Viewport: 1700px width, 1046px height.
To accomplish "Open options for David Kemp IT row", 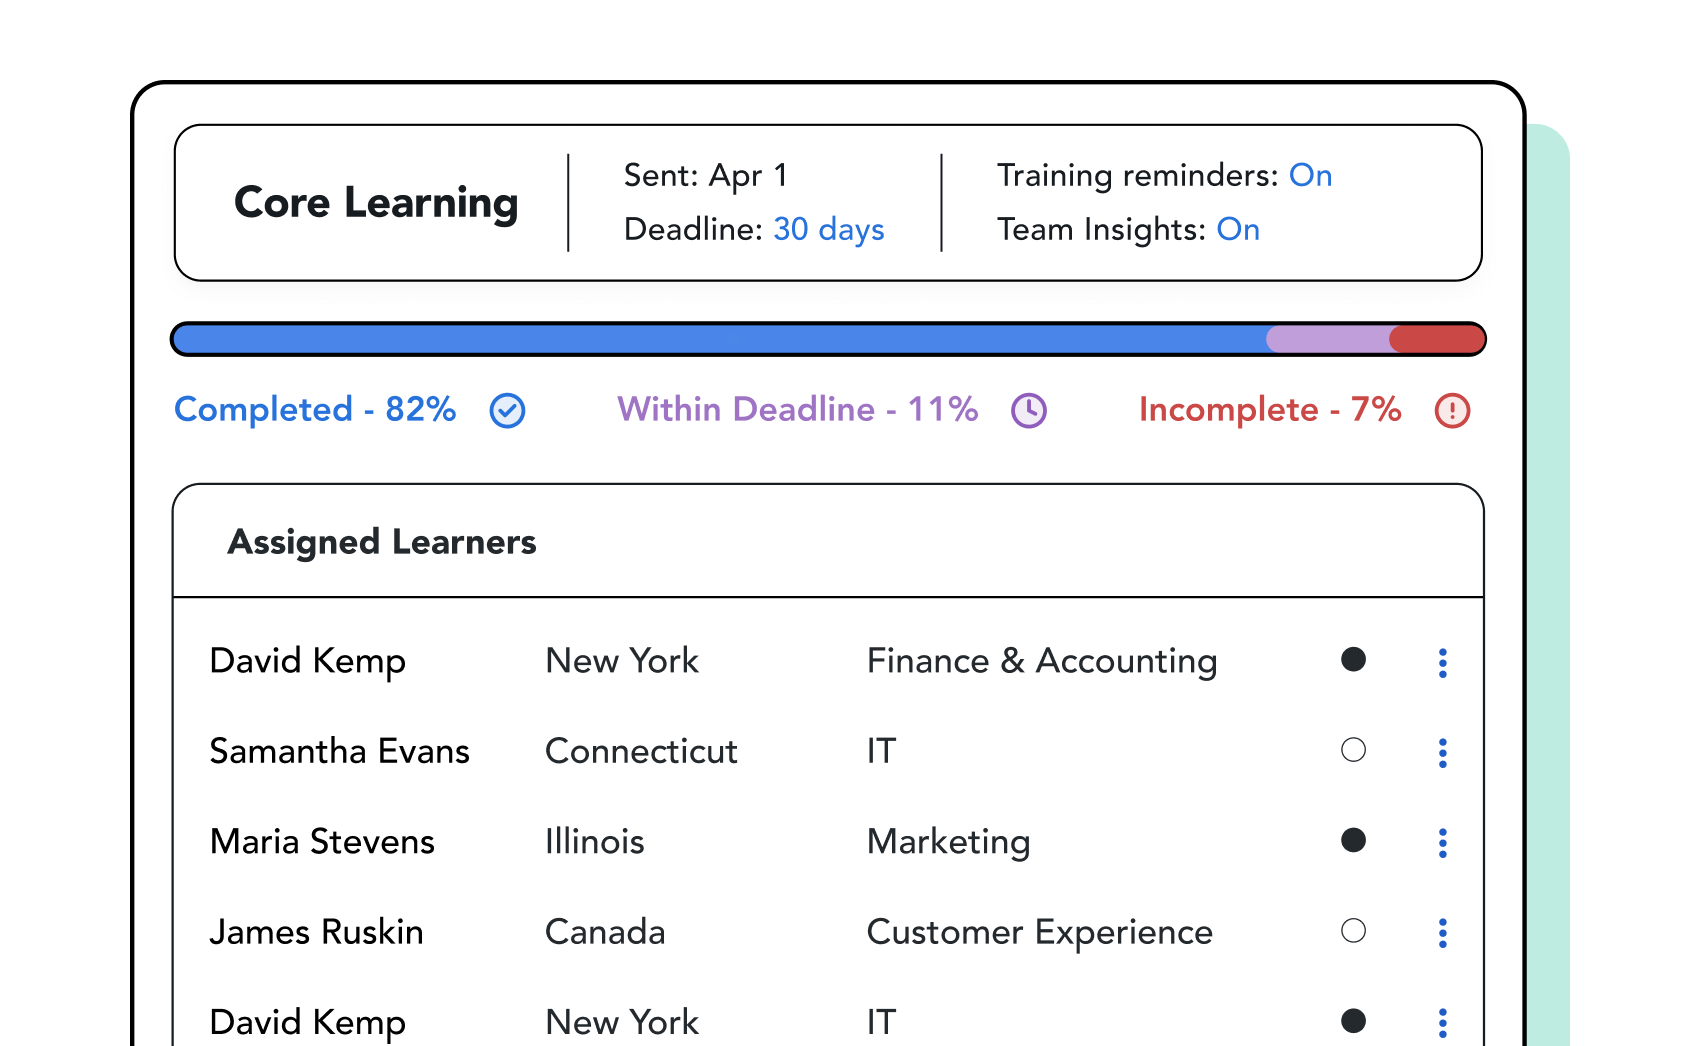I will tap(1442, 1022).
